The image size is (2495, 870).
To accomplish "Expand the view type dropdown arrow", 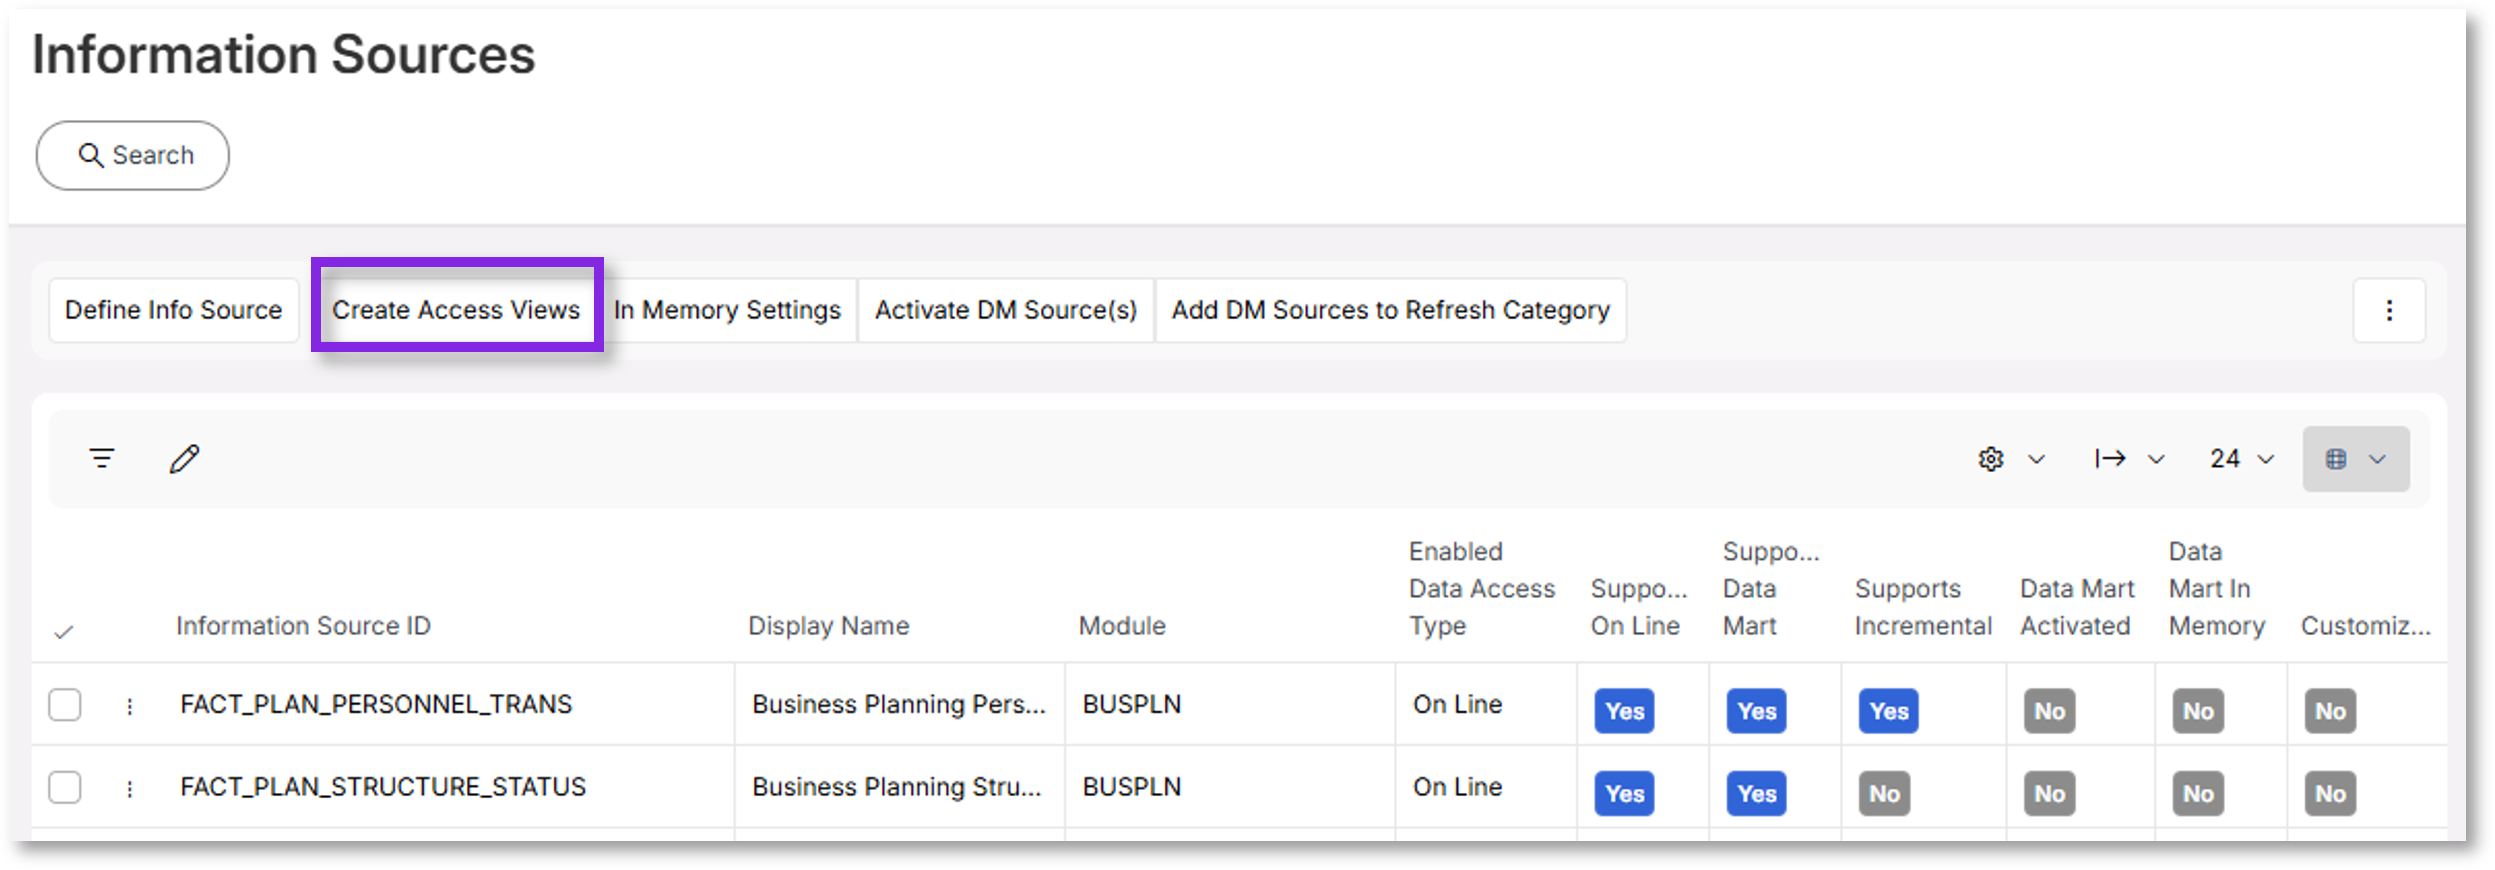I will pos(2378,459).
